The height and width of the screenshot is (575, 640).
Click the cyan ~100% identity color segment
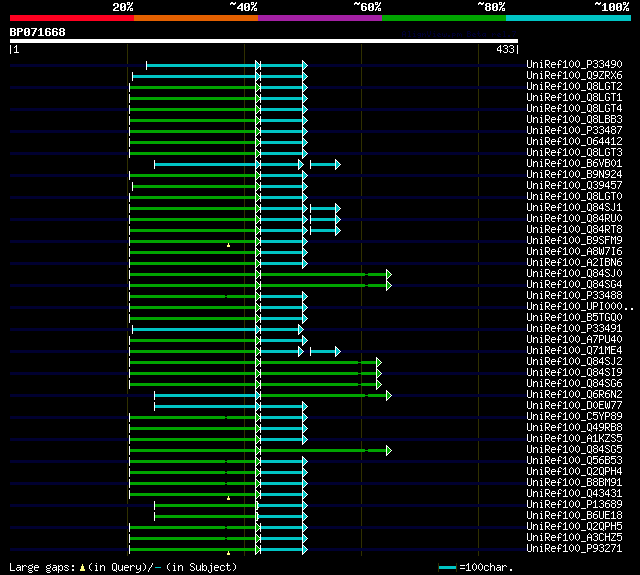[569, 18]
